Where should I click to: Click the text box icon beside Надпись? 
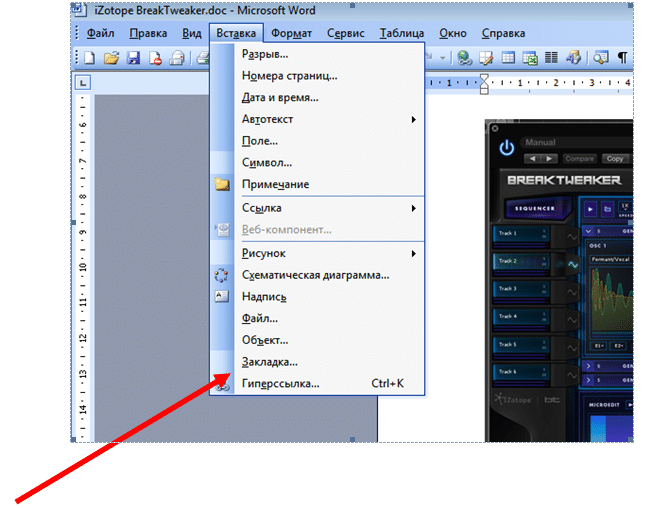tap(222, 296)
